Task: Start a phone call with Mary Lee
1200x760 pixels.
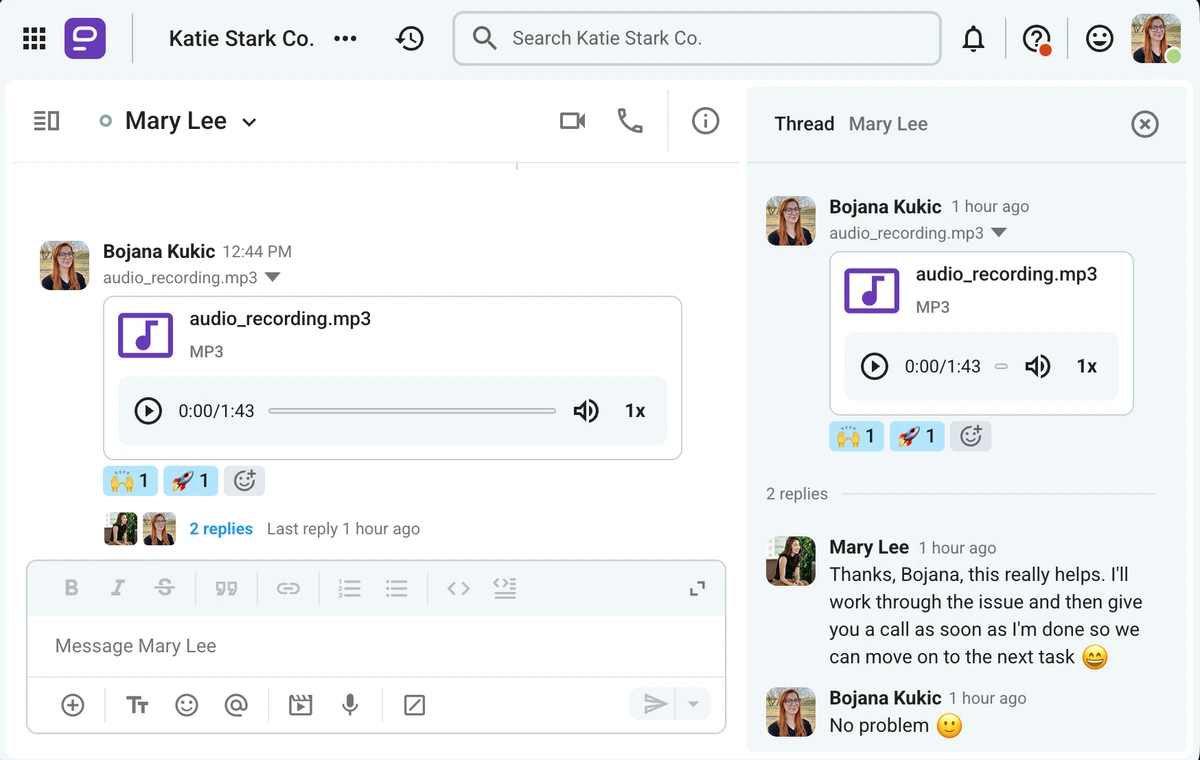Action: [x=630, y=120]
